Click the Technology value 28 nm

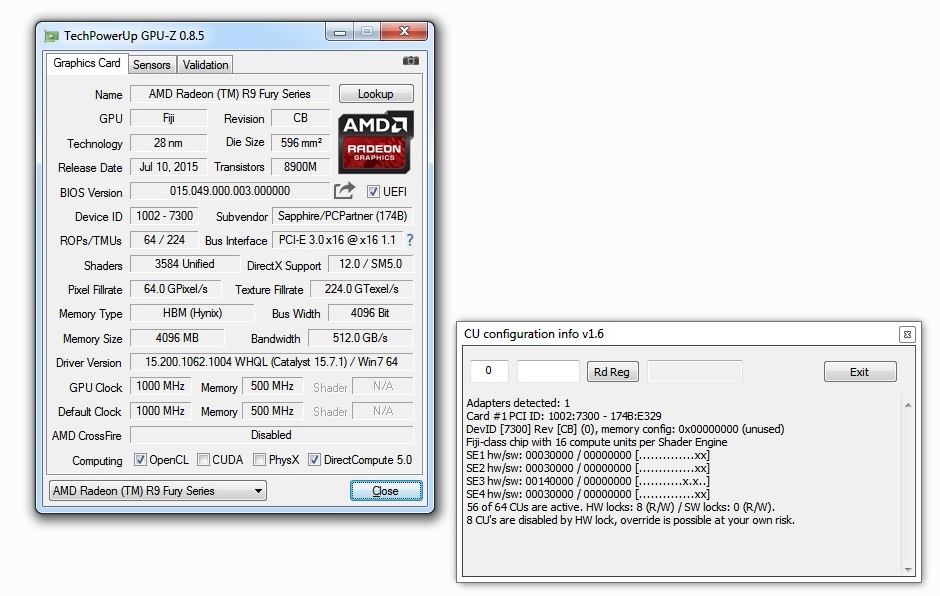click(x=168, y=143)
